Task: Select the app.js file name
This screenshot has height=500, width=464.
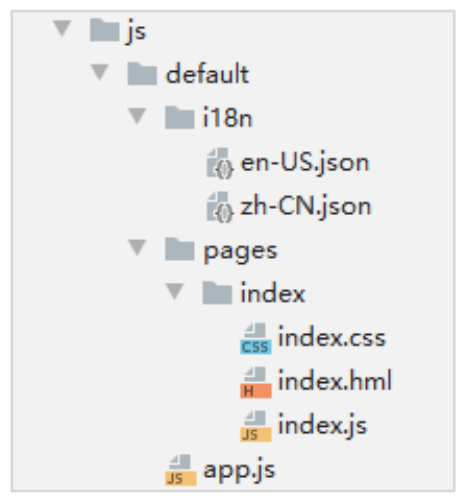Action: (x=239, y=471)
